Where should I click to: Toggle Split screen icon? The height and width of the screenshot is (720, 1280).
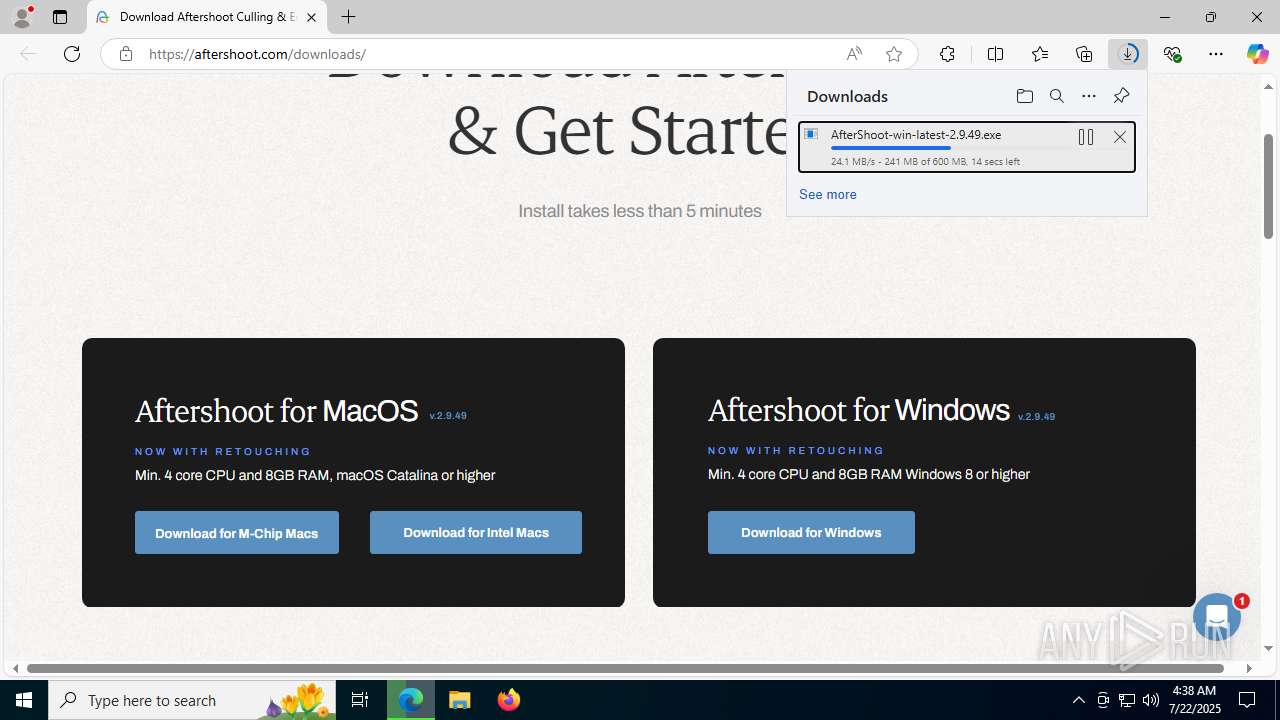[995, 54]
